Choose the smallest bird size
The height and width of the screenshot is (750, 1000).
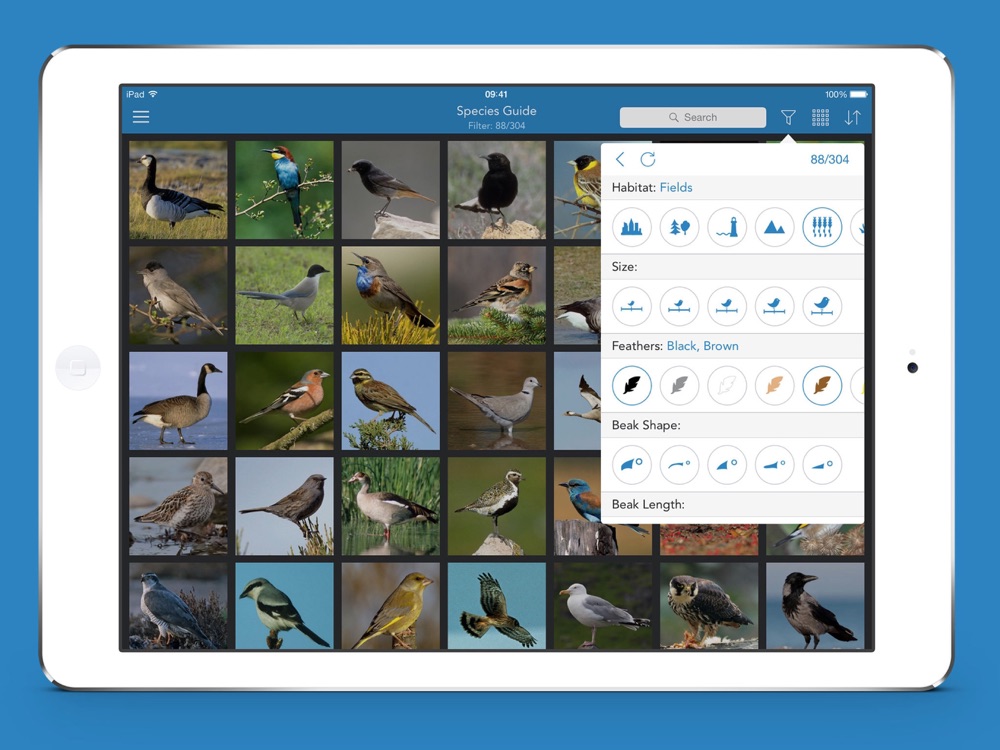point(631,306)
